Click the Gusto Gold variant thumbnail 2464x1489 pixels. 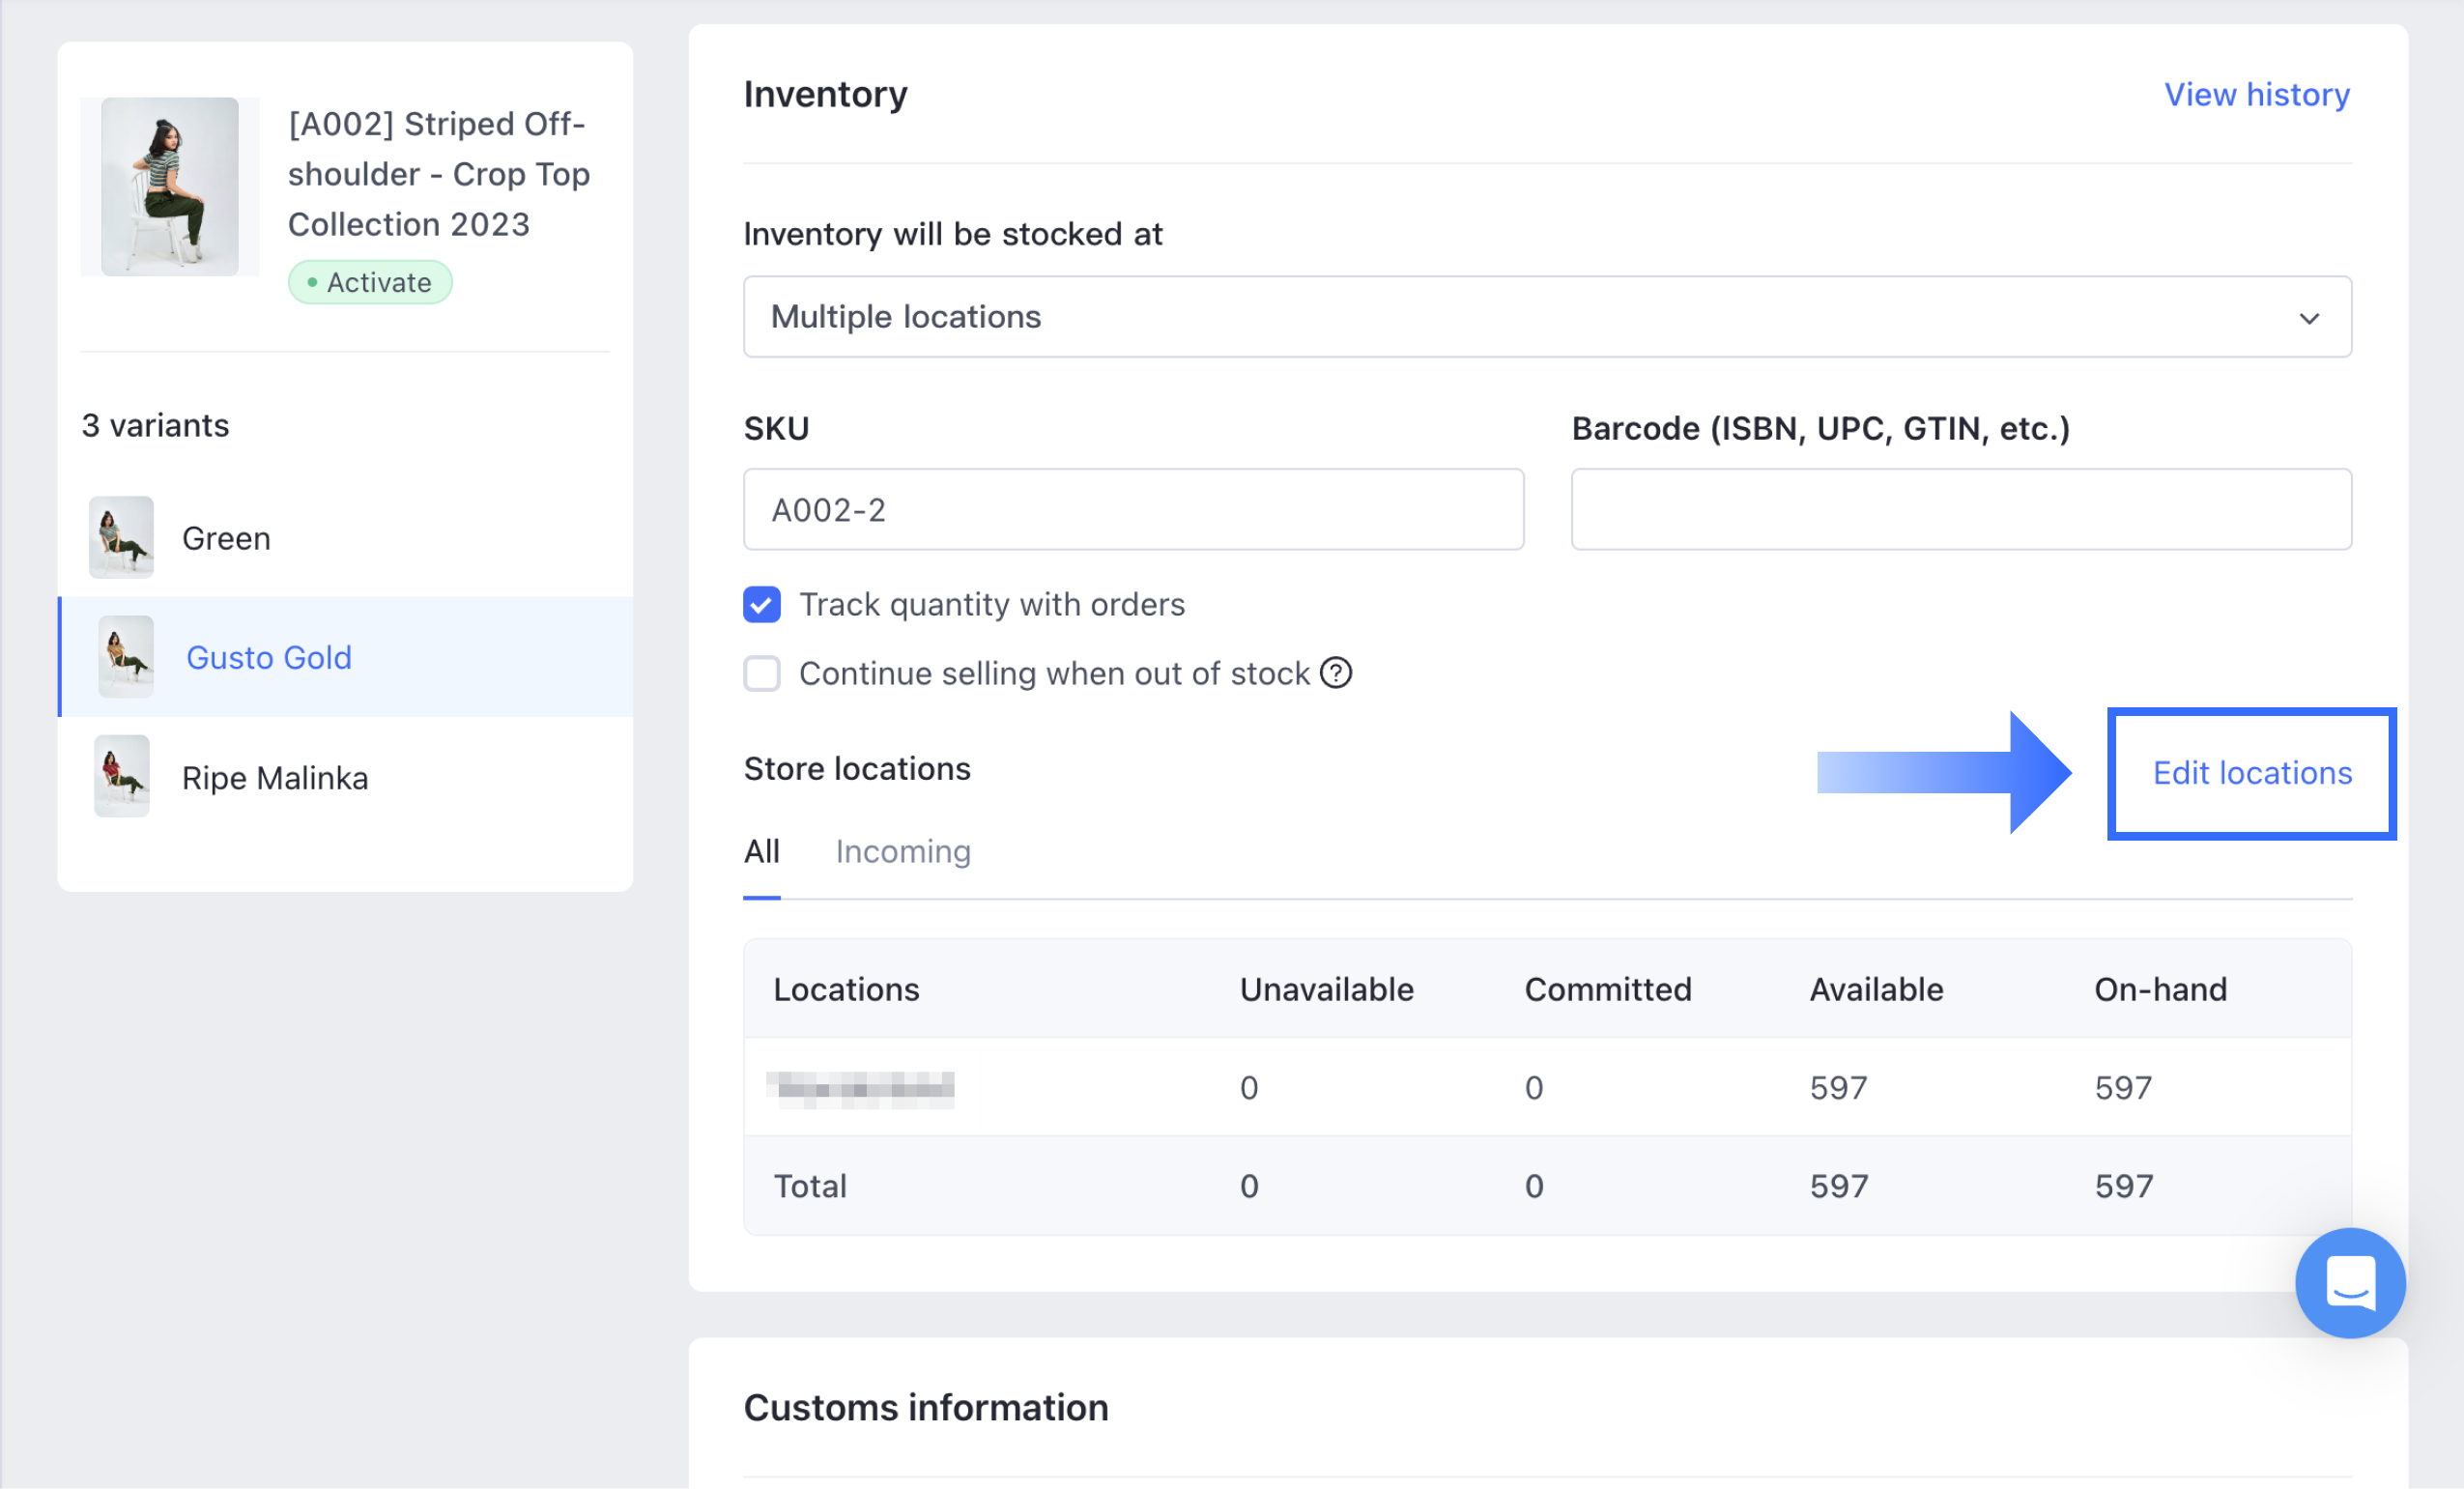pyautogui.click(x=125, y=657)
